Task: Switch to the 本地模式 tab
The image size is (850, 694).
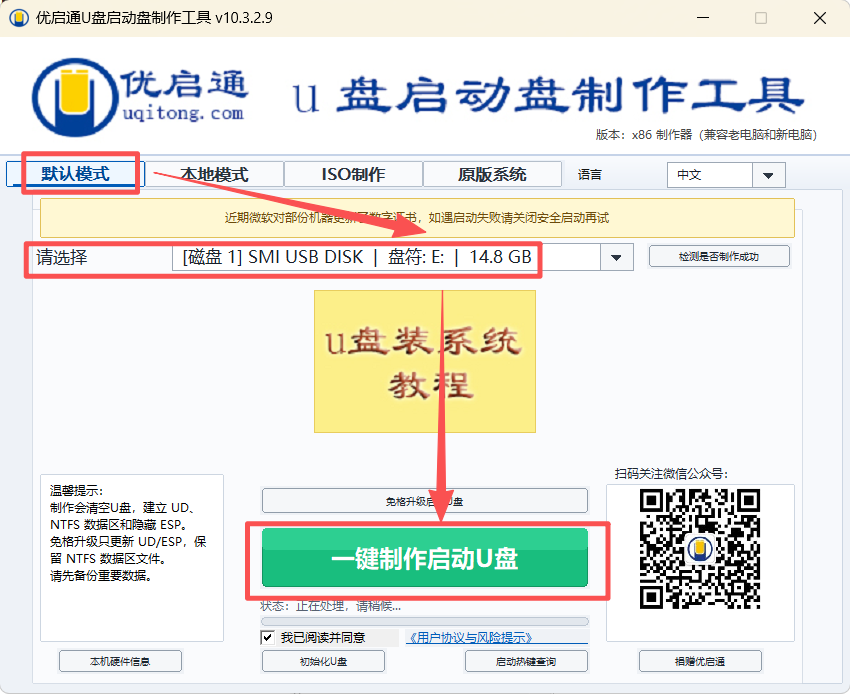Action: (214, 174)
